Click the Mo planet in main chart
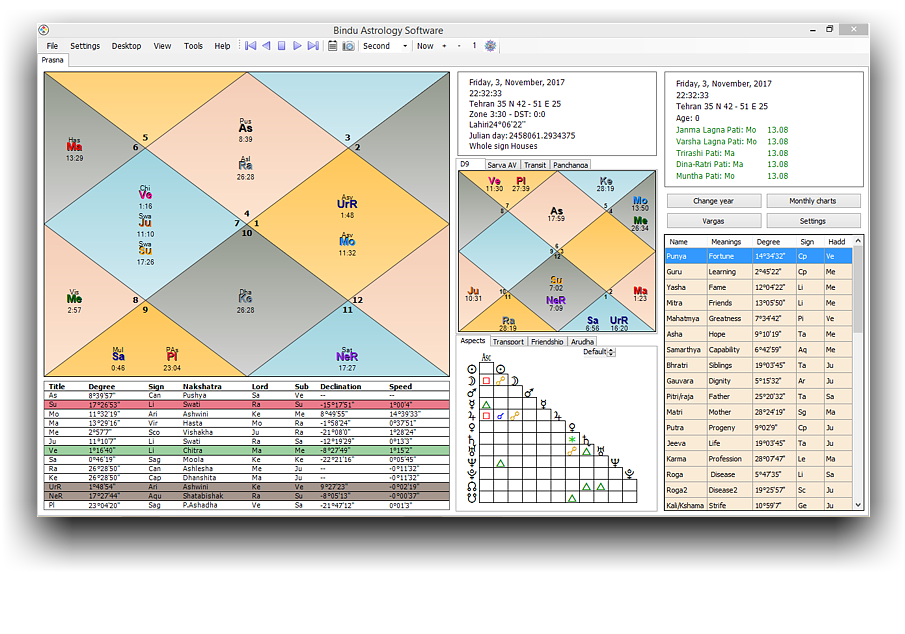Viewport: 905px width, 634px height. pos(347,241)
